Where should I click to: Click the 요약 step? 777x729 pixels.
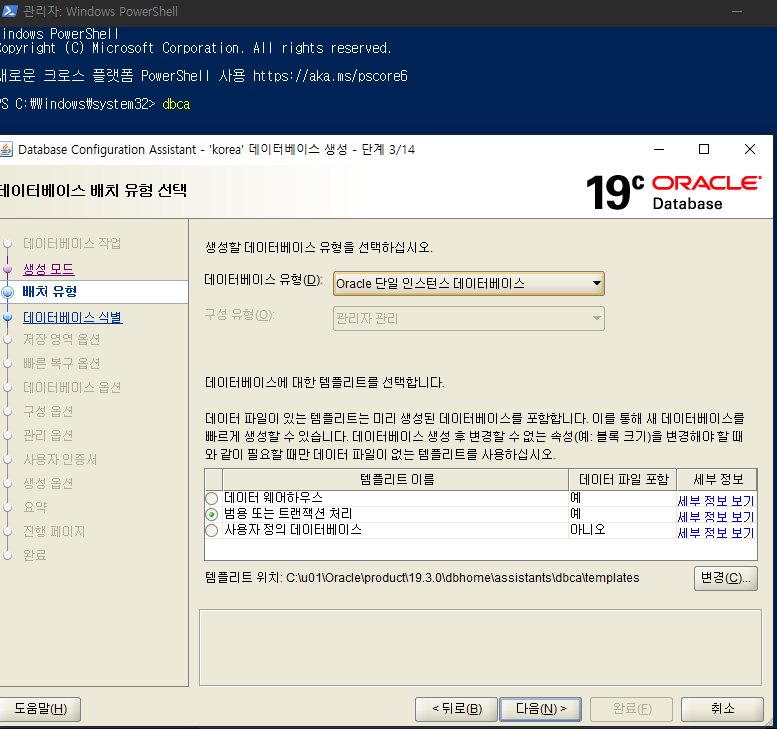tap(35, 507)
